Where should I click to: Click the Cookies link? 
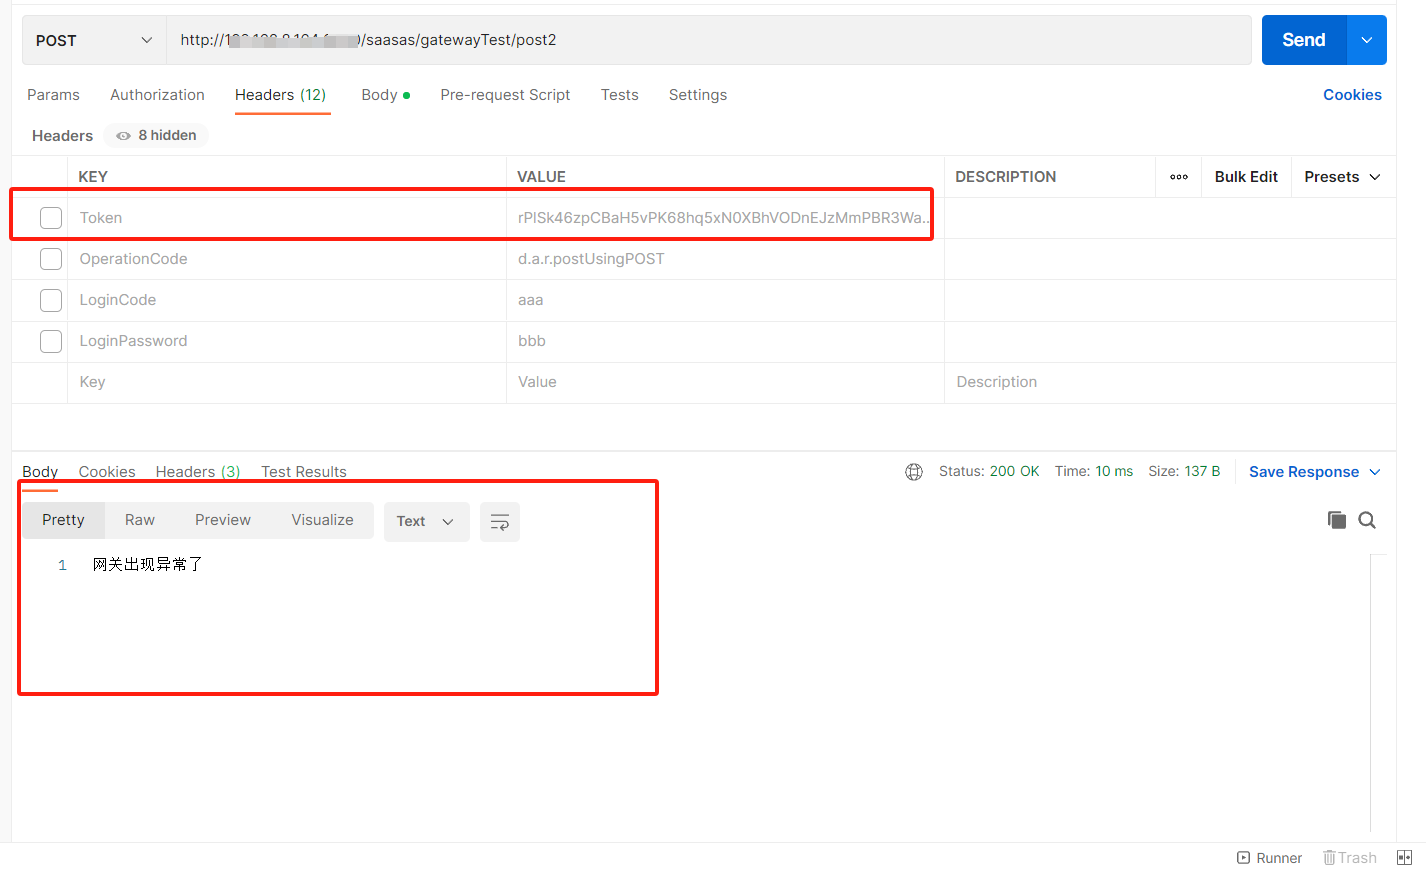pos(1352,95)
